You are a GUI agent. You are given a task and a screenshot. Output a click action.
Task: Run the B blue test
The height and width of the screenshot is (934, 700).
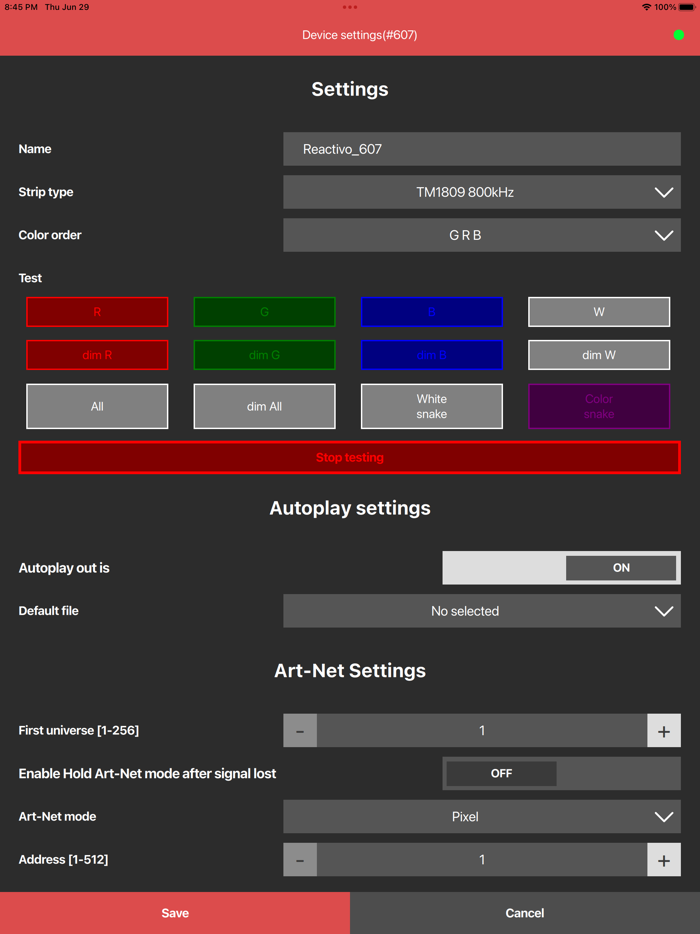[x=432, y=312]
